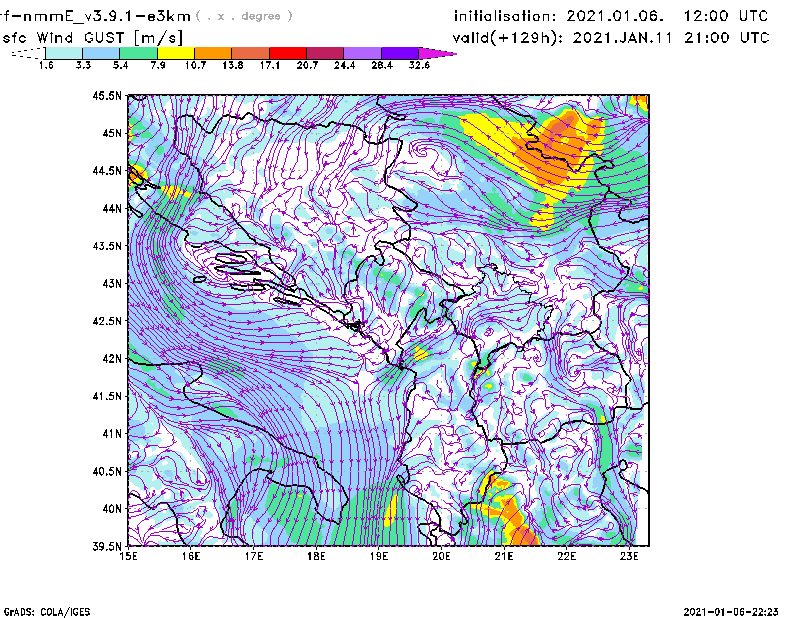
Task: Click the "GrADS: COLA/IGES" footer text
Action: pos(47,612)
